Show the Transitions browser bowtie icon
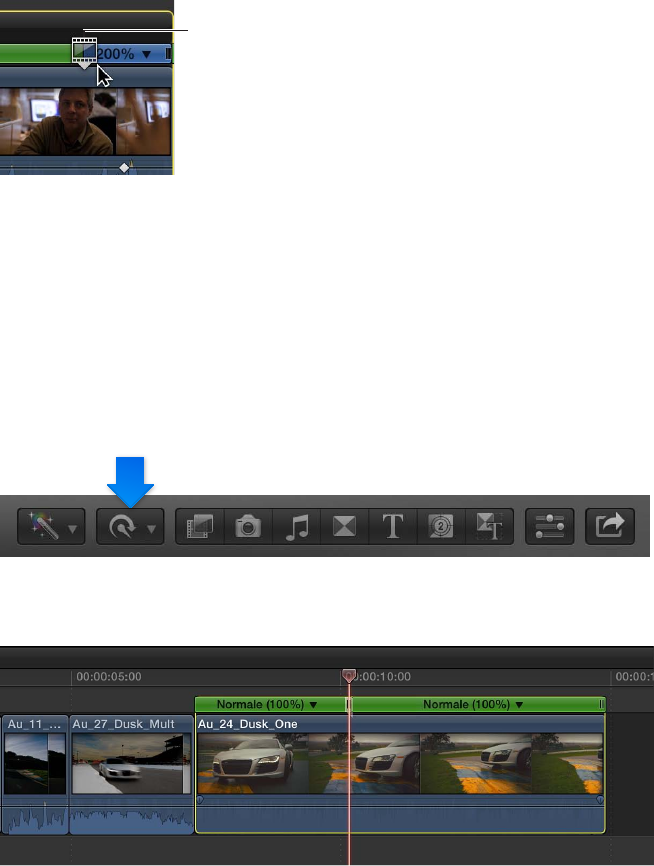This screenshot has height=866, width=654. click(x=345, y=526)
